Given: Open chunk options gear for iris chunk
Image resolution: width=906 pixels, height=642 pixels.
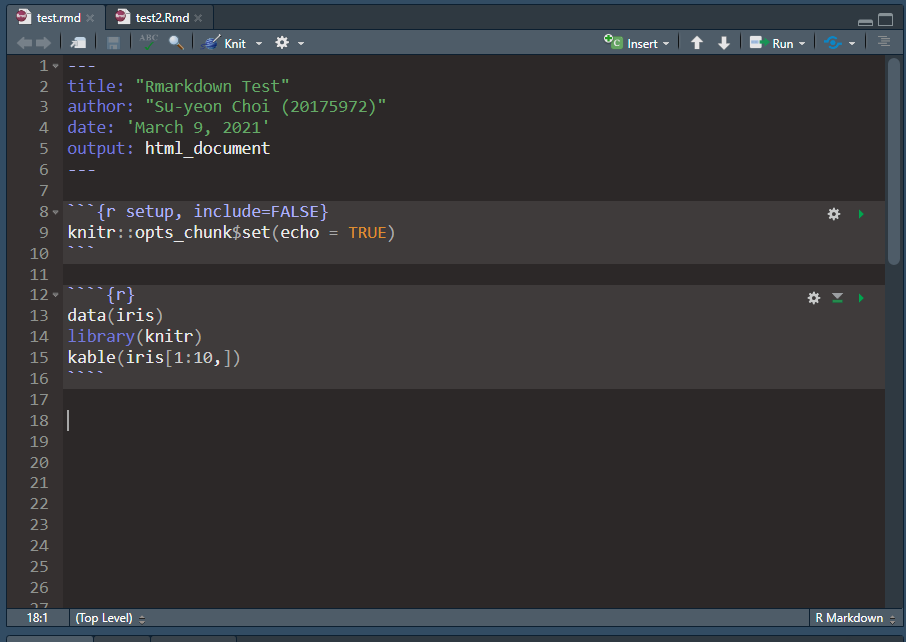Looking at the screenshot, I should click(814, 298).
